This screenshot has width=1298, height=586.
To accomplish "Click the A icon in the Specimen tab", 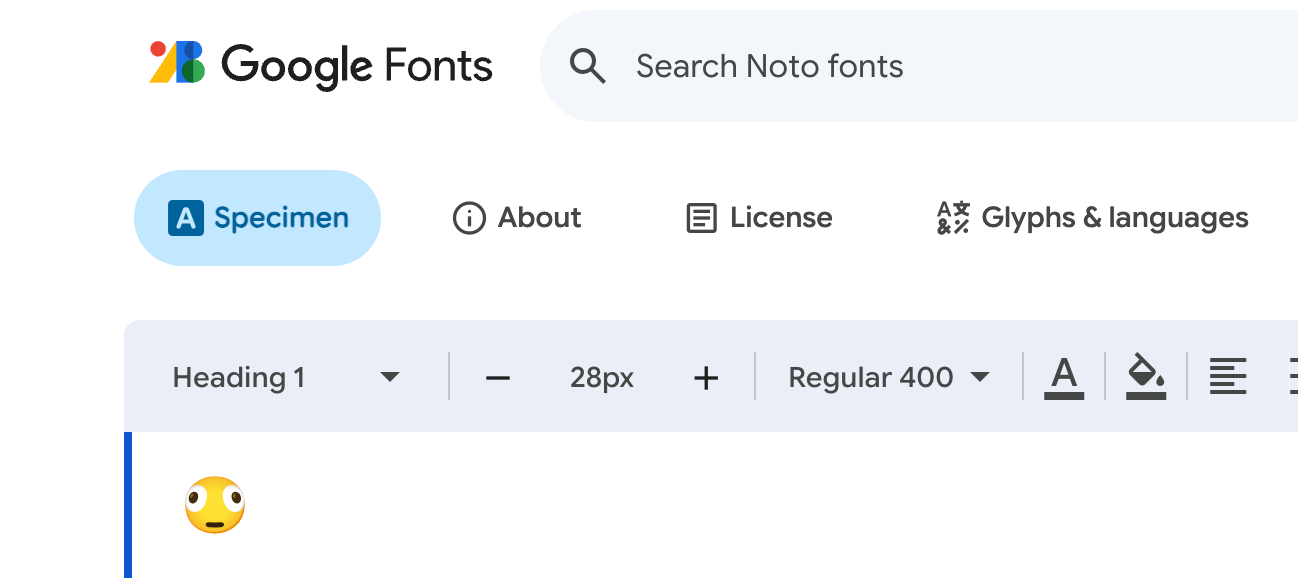I will (x=186, y=218).
